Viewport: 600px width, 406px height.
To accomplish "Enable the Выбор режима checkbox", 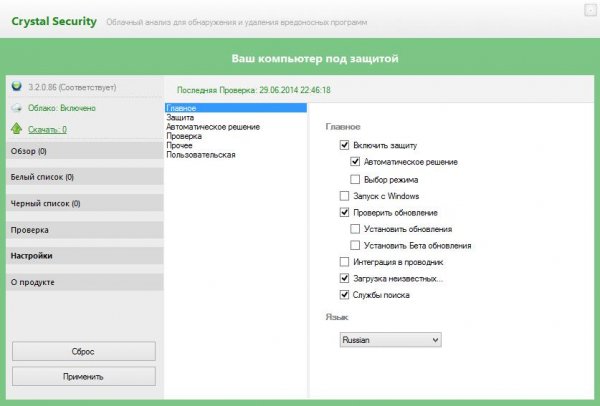I will (355, 179).
